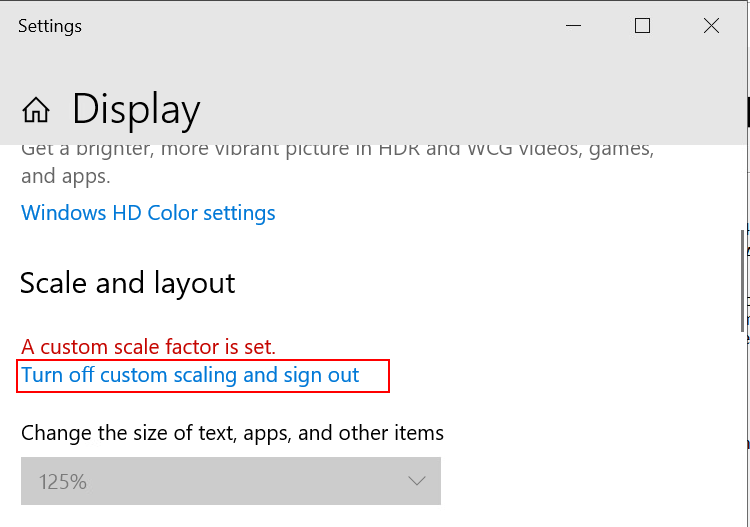The width and height of the screenshot is (750, 527).
Task: Click blank space right of Display heading
Action: point(450,109)
